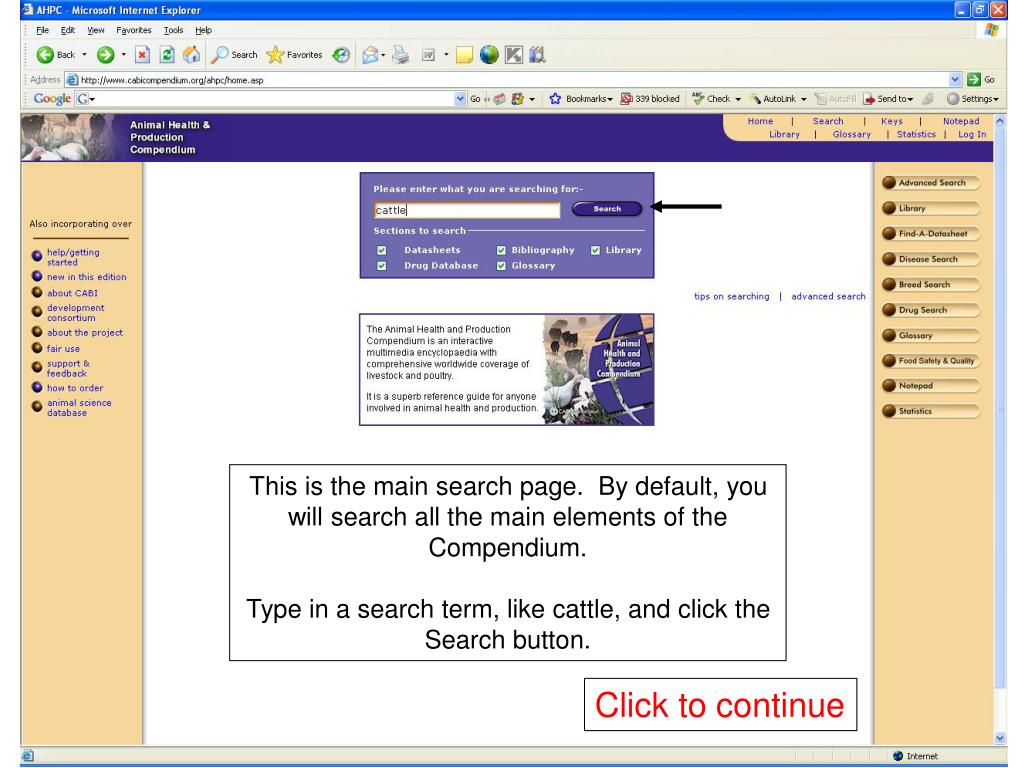Open the about CABI link
The width and height of the screenshot is (1024, 768).
pyautogui.click(x=72, y=293)
